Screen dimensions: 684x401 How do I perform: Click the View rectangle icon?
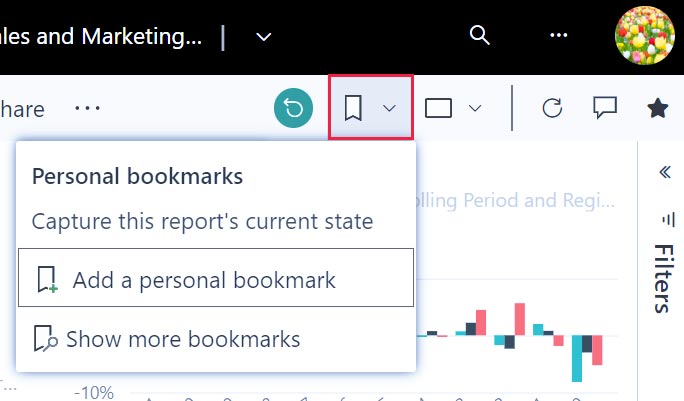coord(438,108)
